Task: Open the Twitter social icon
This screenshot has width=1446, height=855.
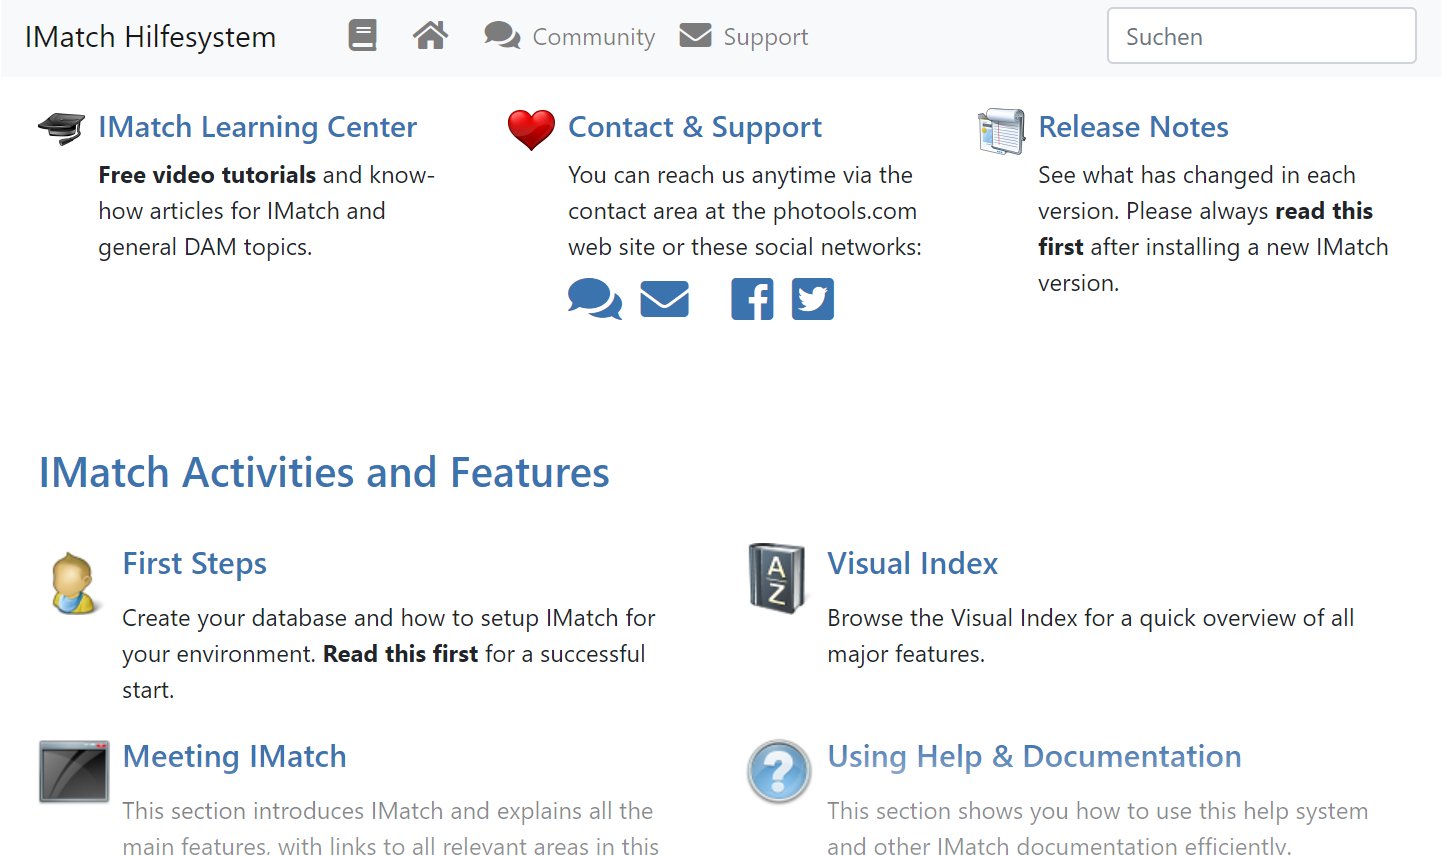Action: click(x=813, y=299)
